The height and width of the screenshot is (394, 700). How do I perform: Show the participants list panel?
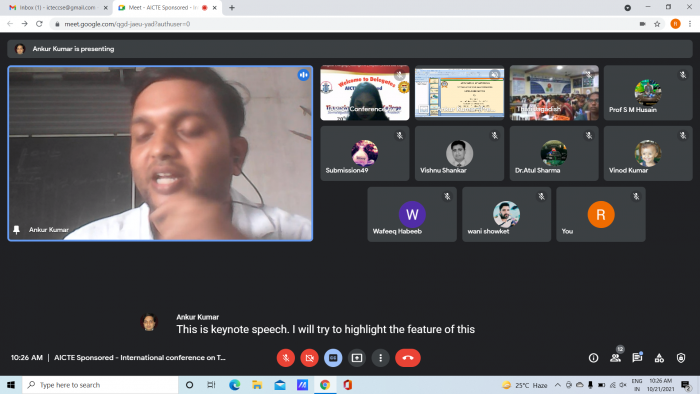pos(616,358)
